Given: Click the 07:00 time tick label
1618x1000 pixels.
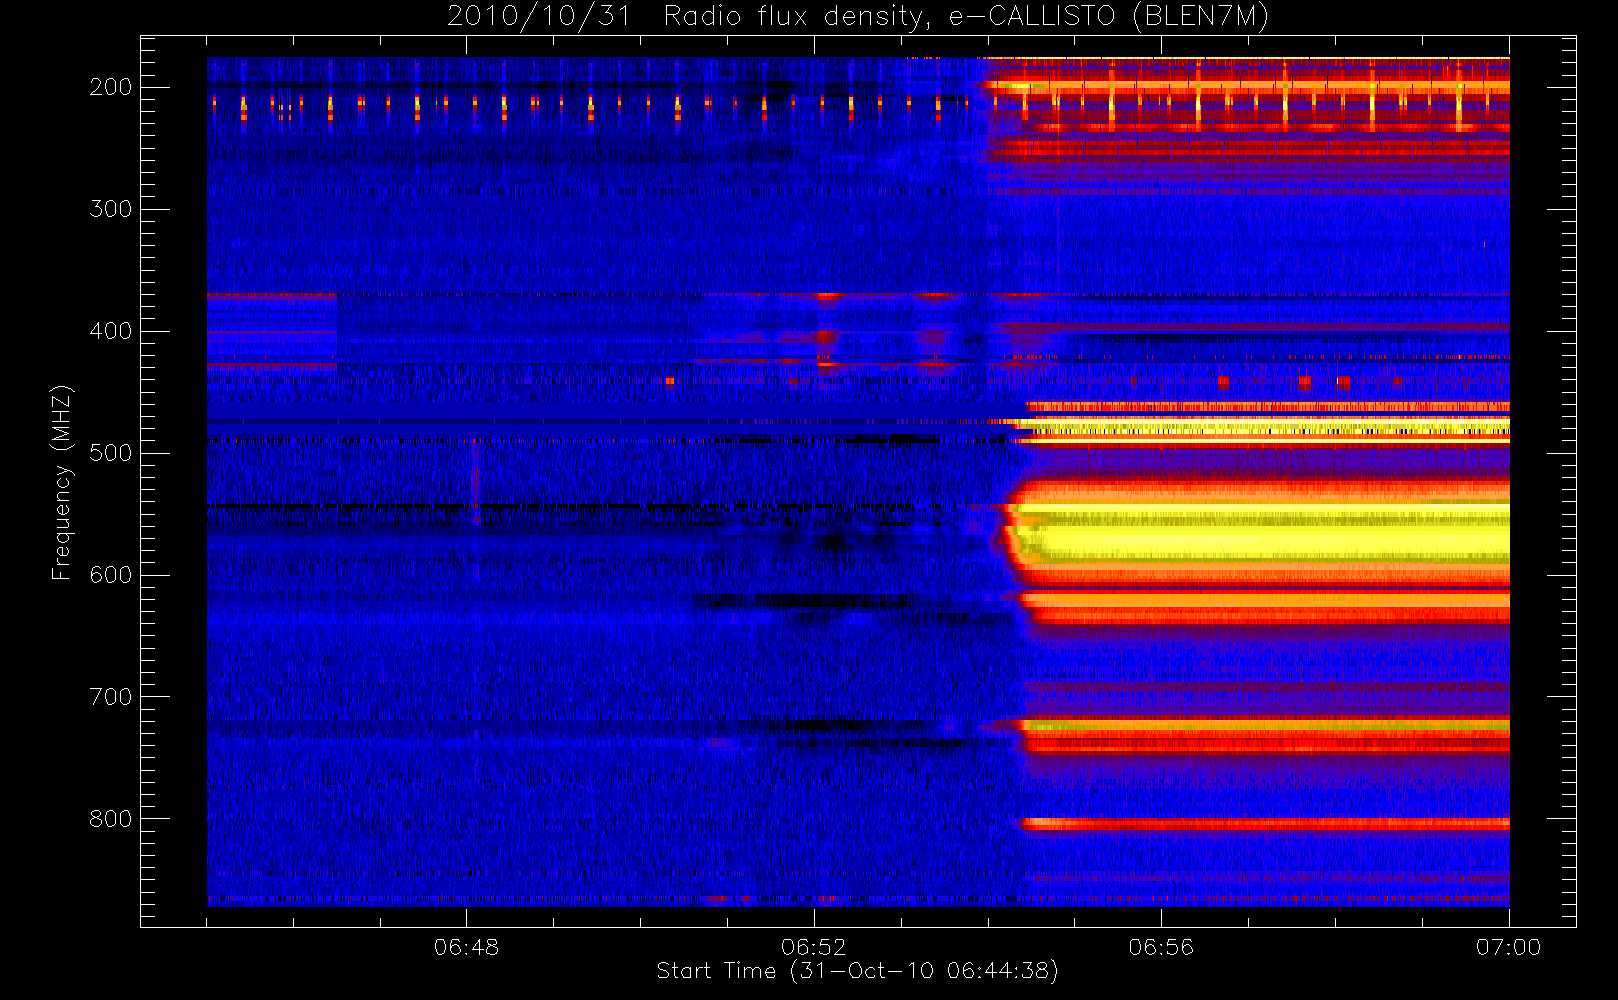Looking at the screenshot, I should point(1508,947).
